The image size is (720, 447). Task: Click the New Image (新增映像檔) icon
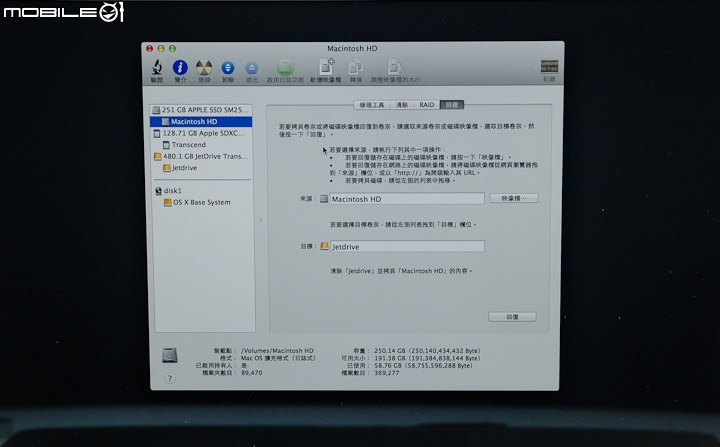[326, 67]
